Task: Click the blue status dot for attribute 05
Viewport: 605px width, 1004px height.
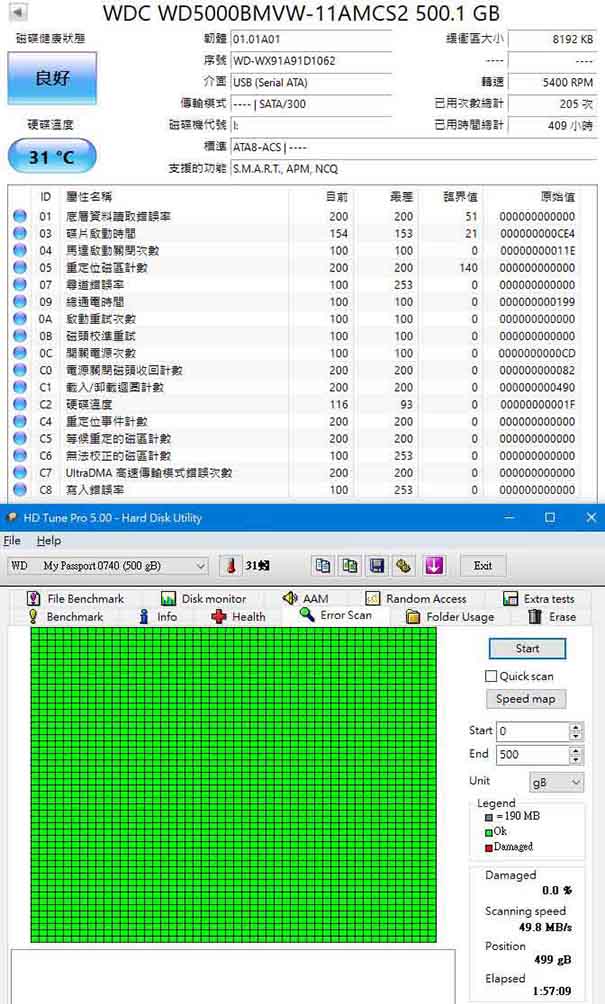Action: tap(20, 268)
